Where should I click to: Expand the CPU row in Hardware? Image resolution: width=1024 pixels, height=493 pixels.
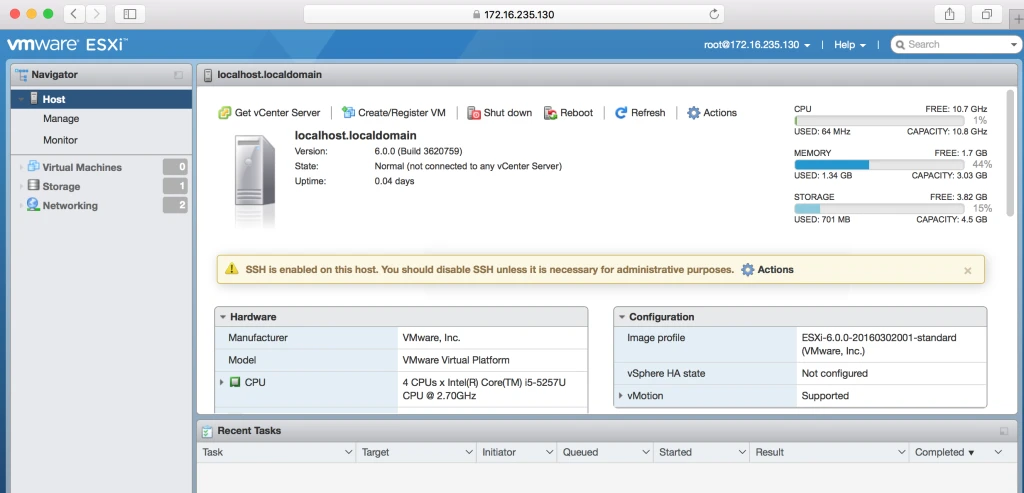(x=222, y=383)
